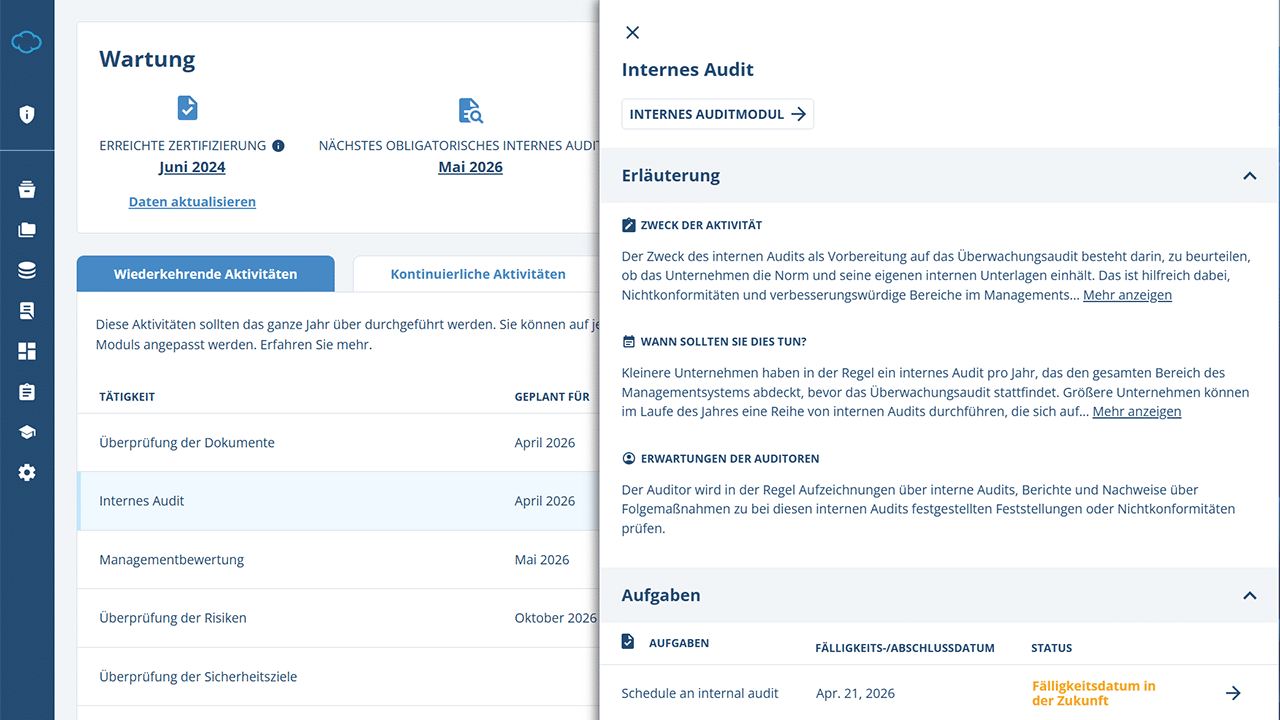The width and height of the screenshot is (1280, 720).
Task: Open the shield info sidebar icon
Action: (27, 114)
